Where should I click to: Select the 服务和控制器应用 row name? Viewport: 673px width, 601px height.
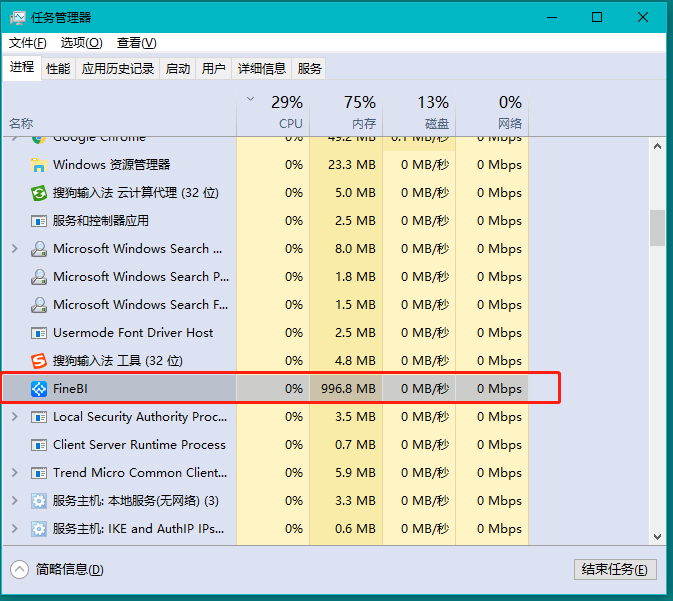coord(101,221)
